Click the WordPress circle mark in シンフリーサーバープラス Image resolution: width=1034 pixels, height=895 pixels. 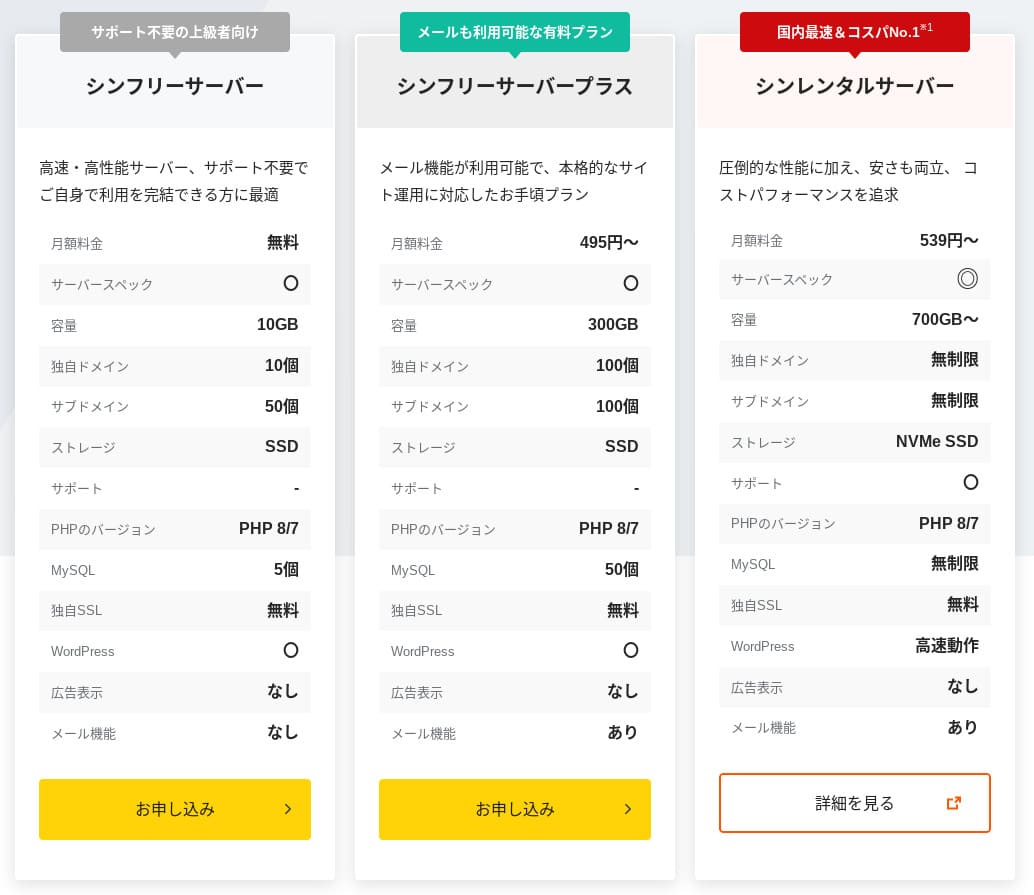coord(631,650)
